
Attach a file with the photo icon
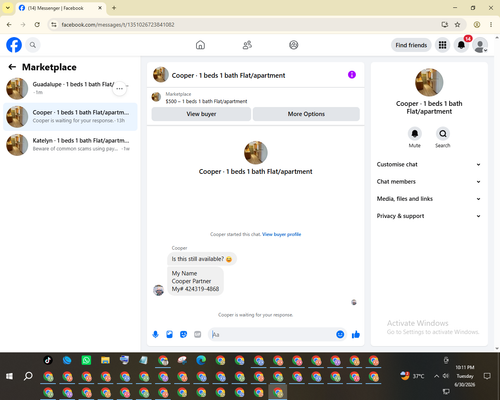(x=169, y=334)
